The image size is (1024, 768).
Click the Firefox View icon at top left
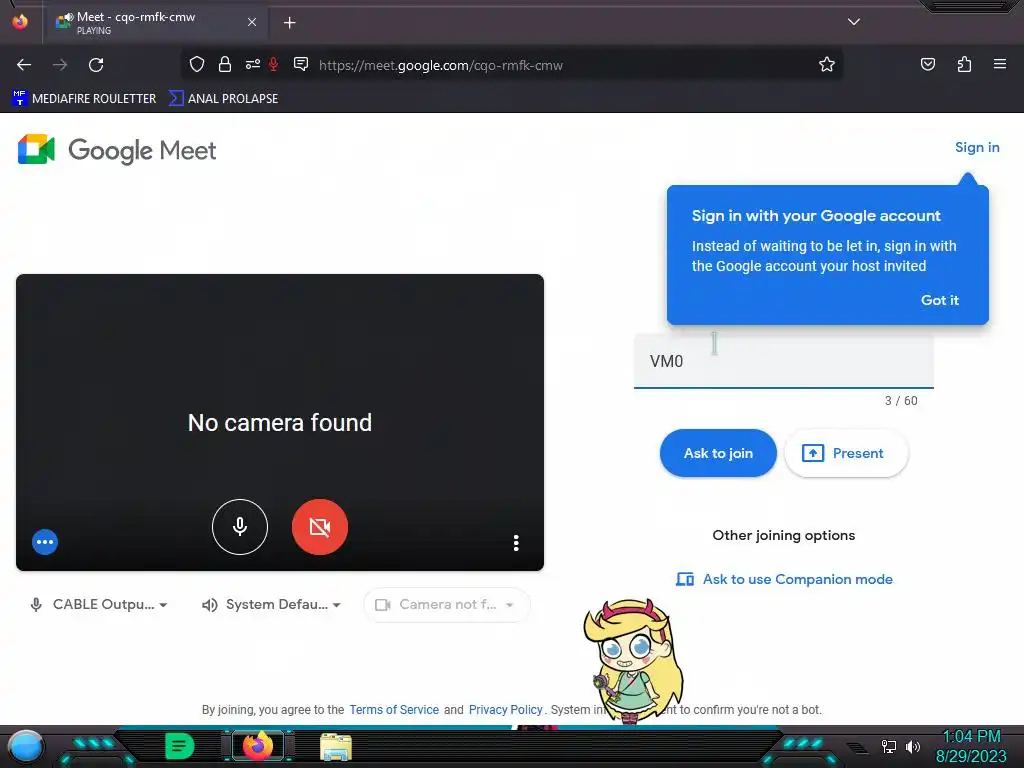[x=20, y=22]
